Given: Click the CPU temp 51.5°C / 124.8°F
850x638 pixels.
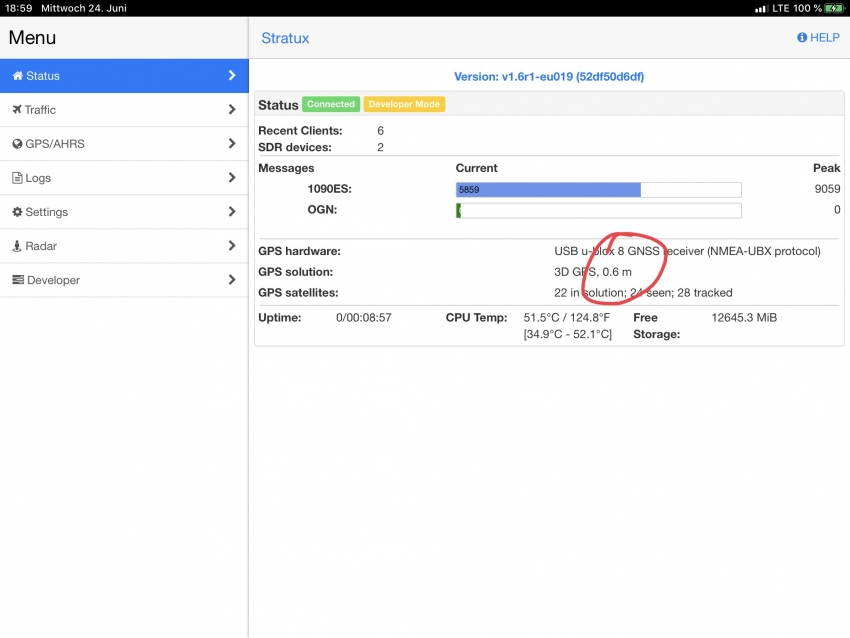Looking at the screenshot, I should coord(566,318).
